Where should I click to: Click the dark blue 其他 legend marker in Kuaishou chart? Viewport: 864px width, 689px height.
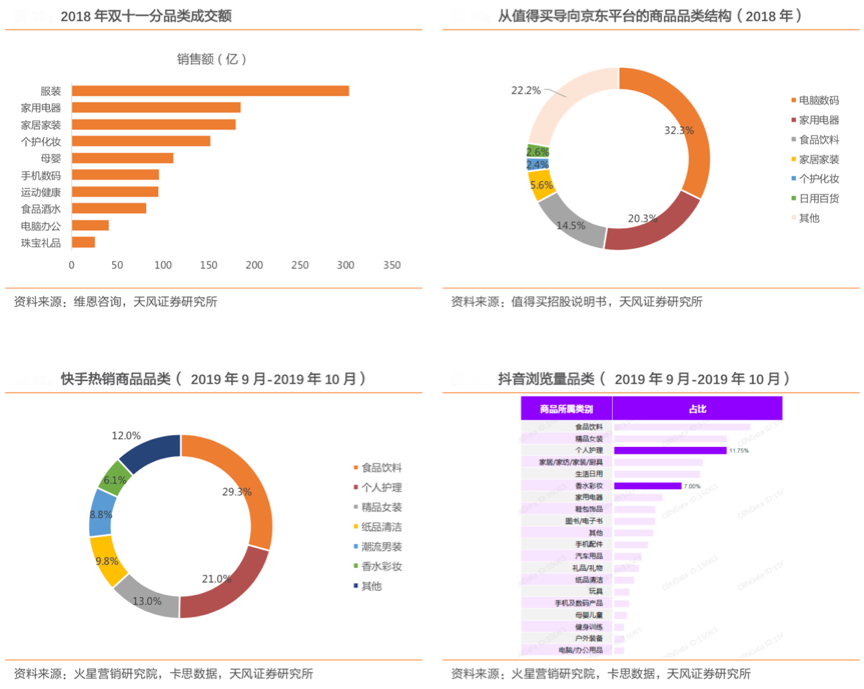(x=354, y=586)
